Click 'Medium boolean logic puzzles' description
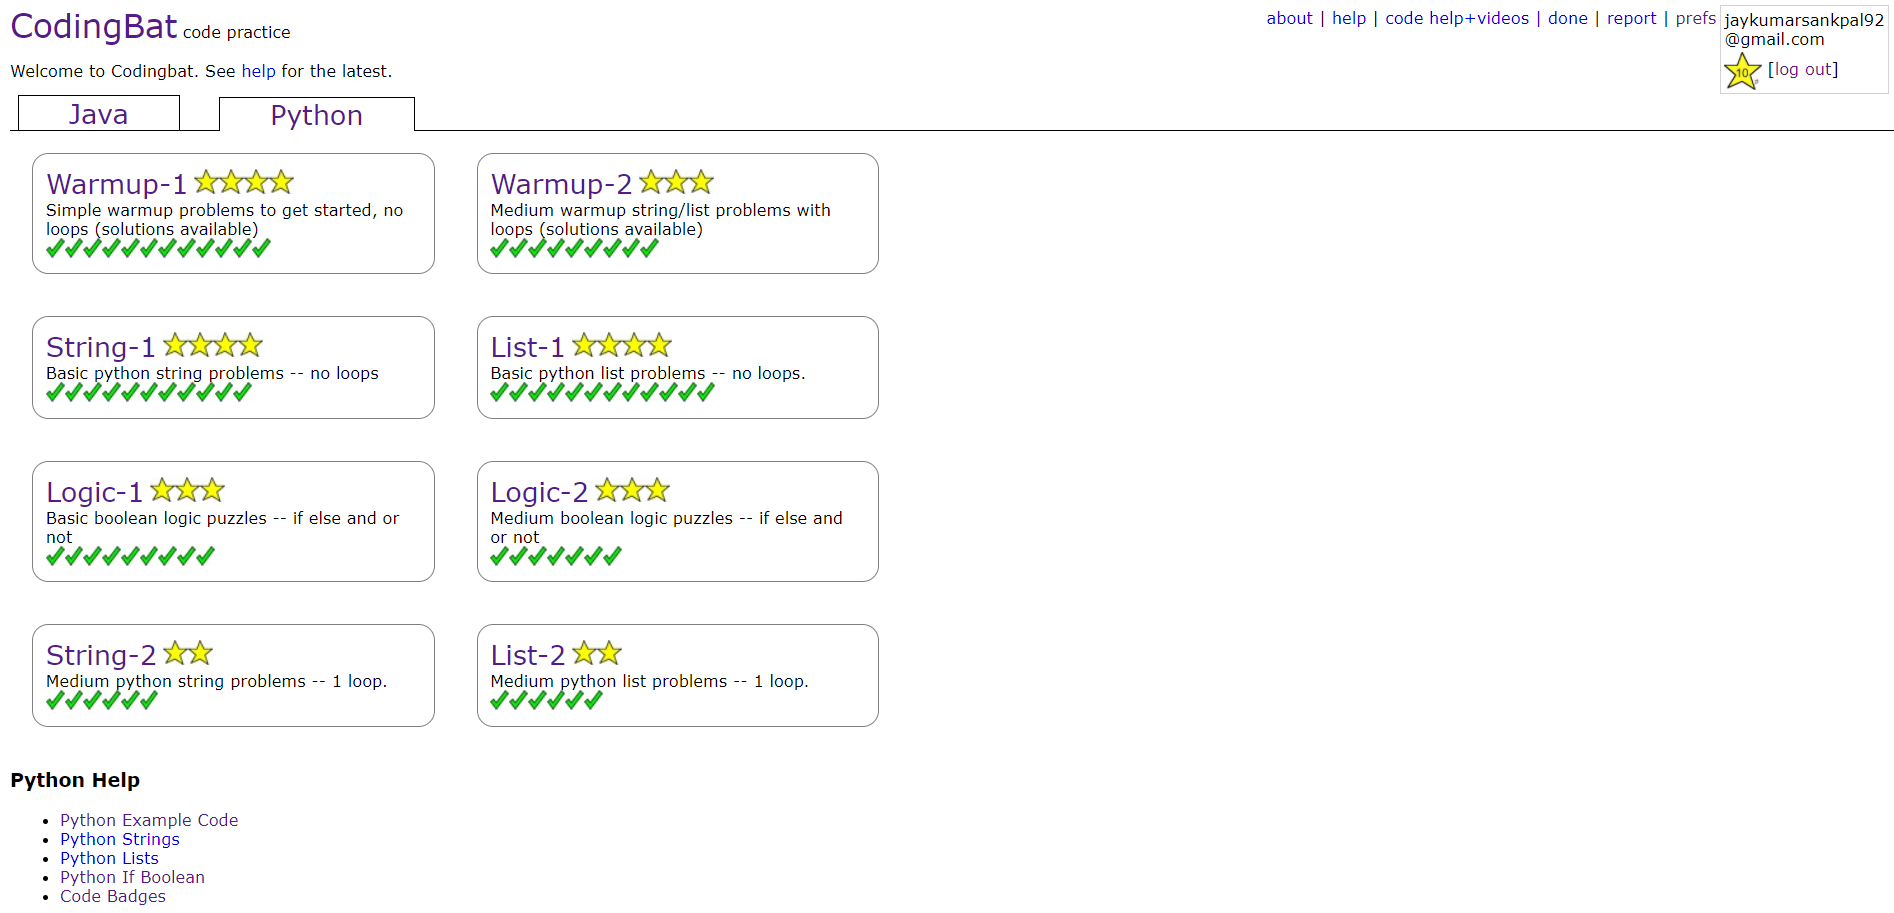 pos(667,528)
